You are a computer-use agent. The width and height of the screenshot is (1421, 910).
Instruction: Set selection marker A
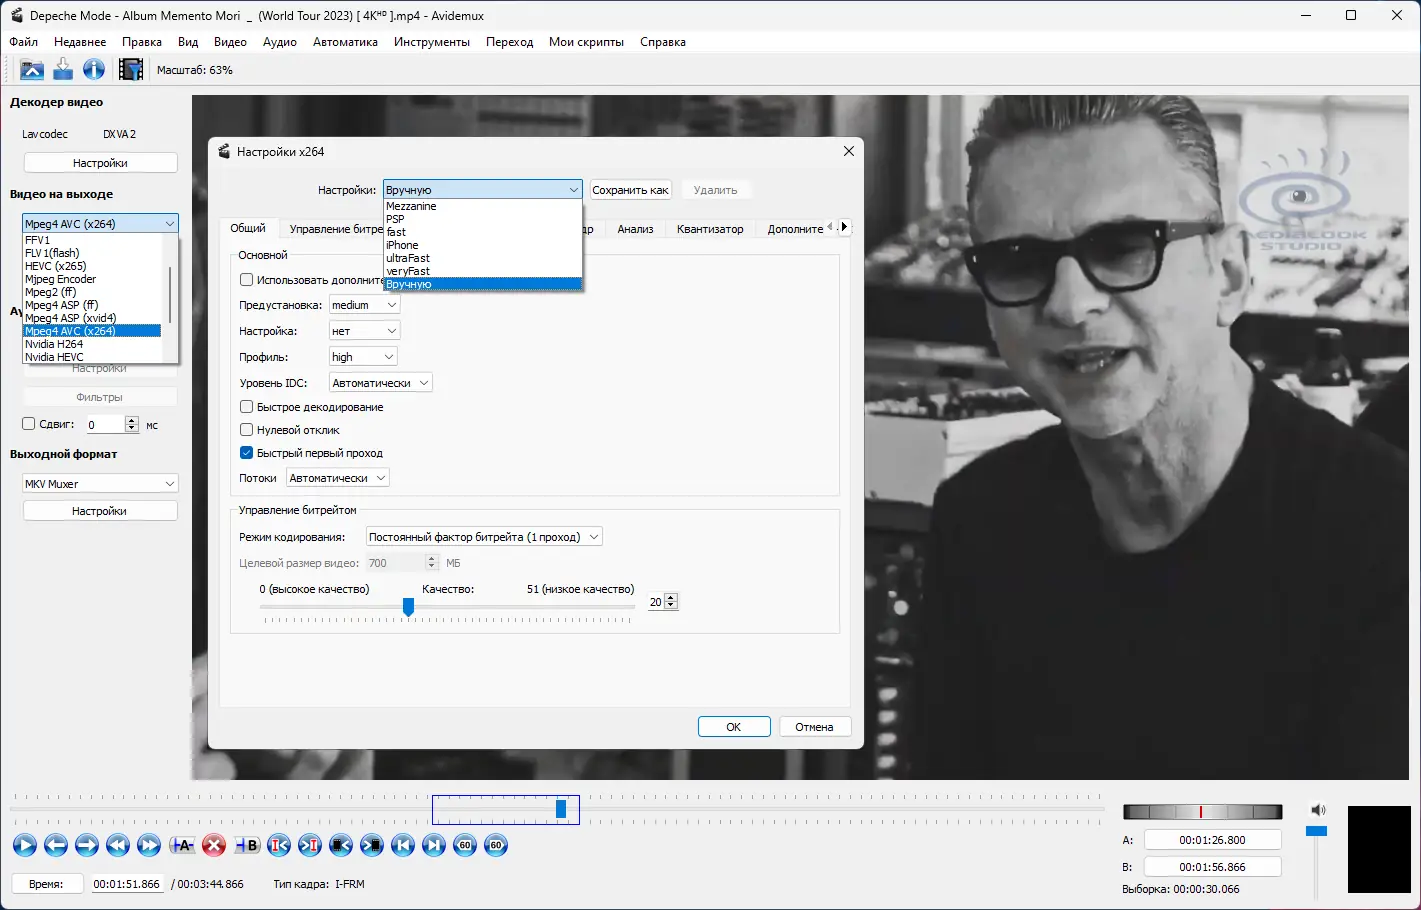pyautogui.click(x=182, y=846)
